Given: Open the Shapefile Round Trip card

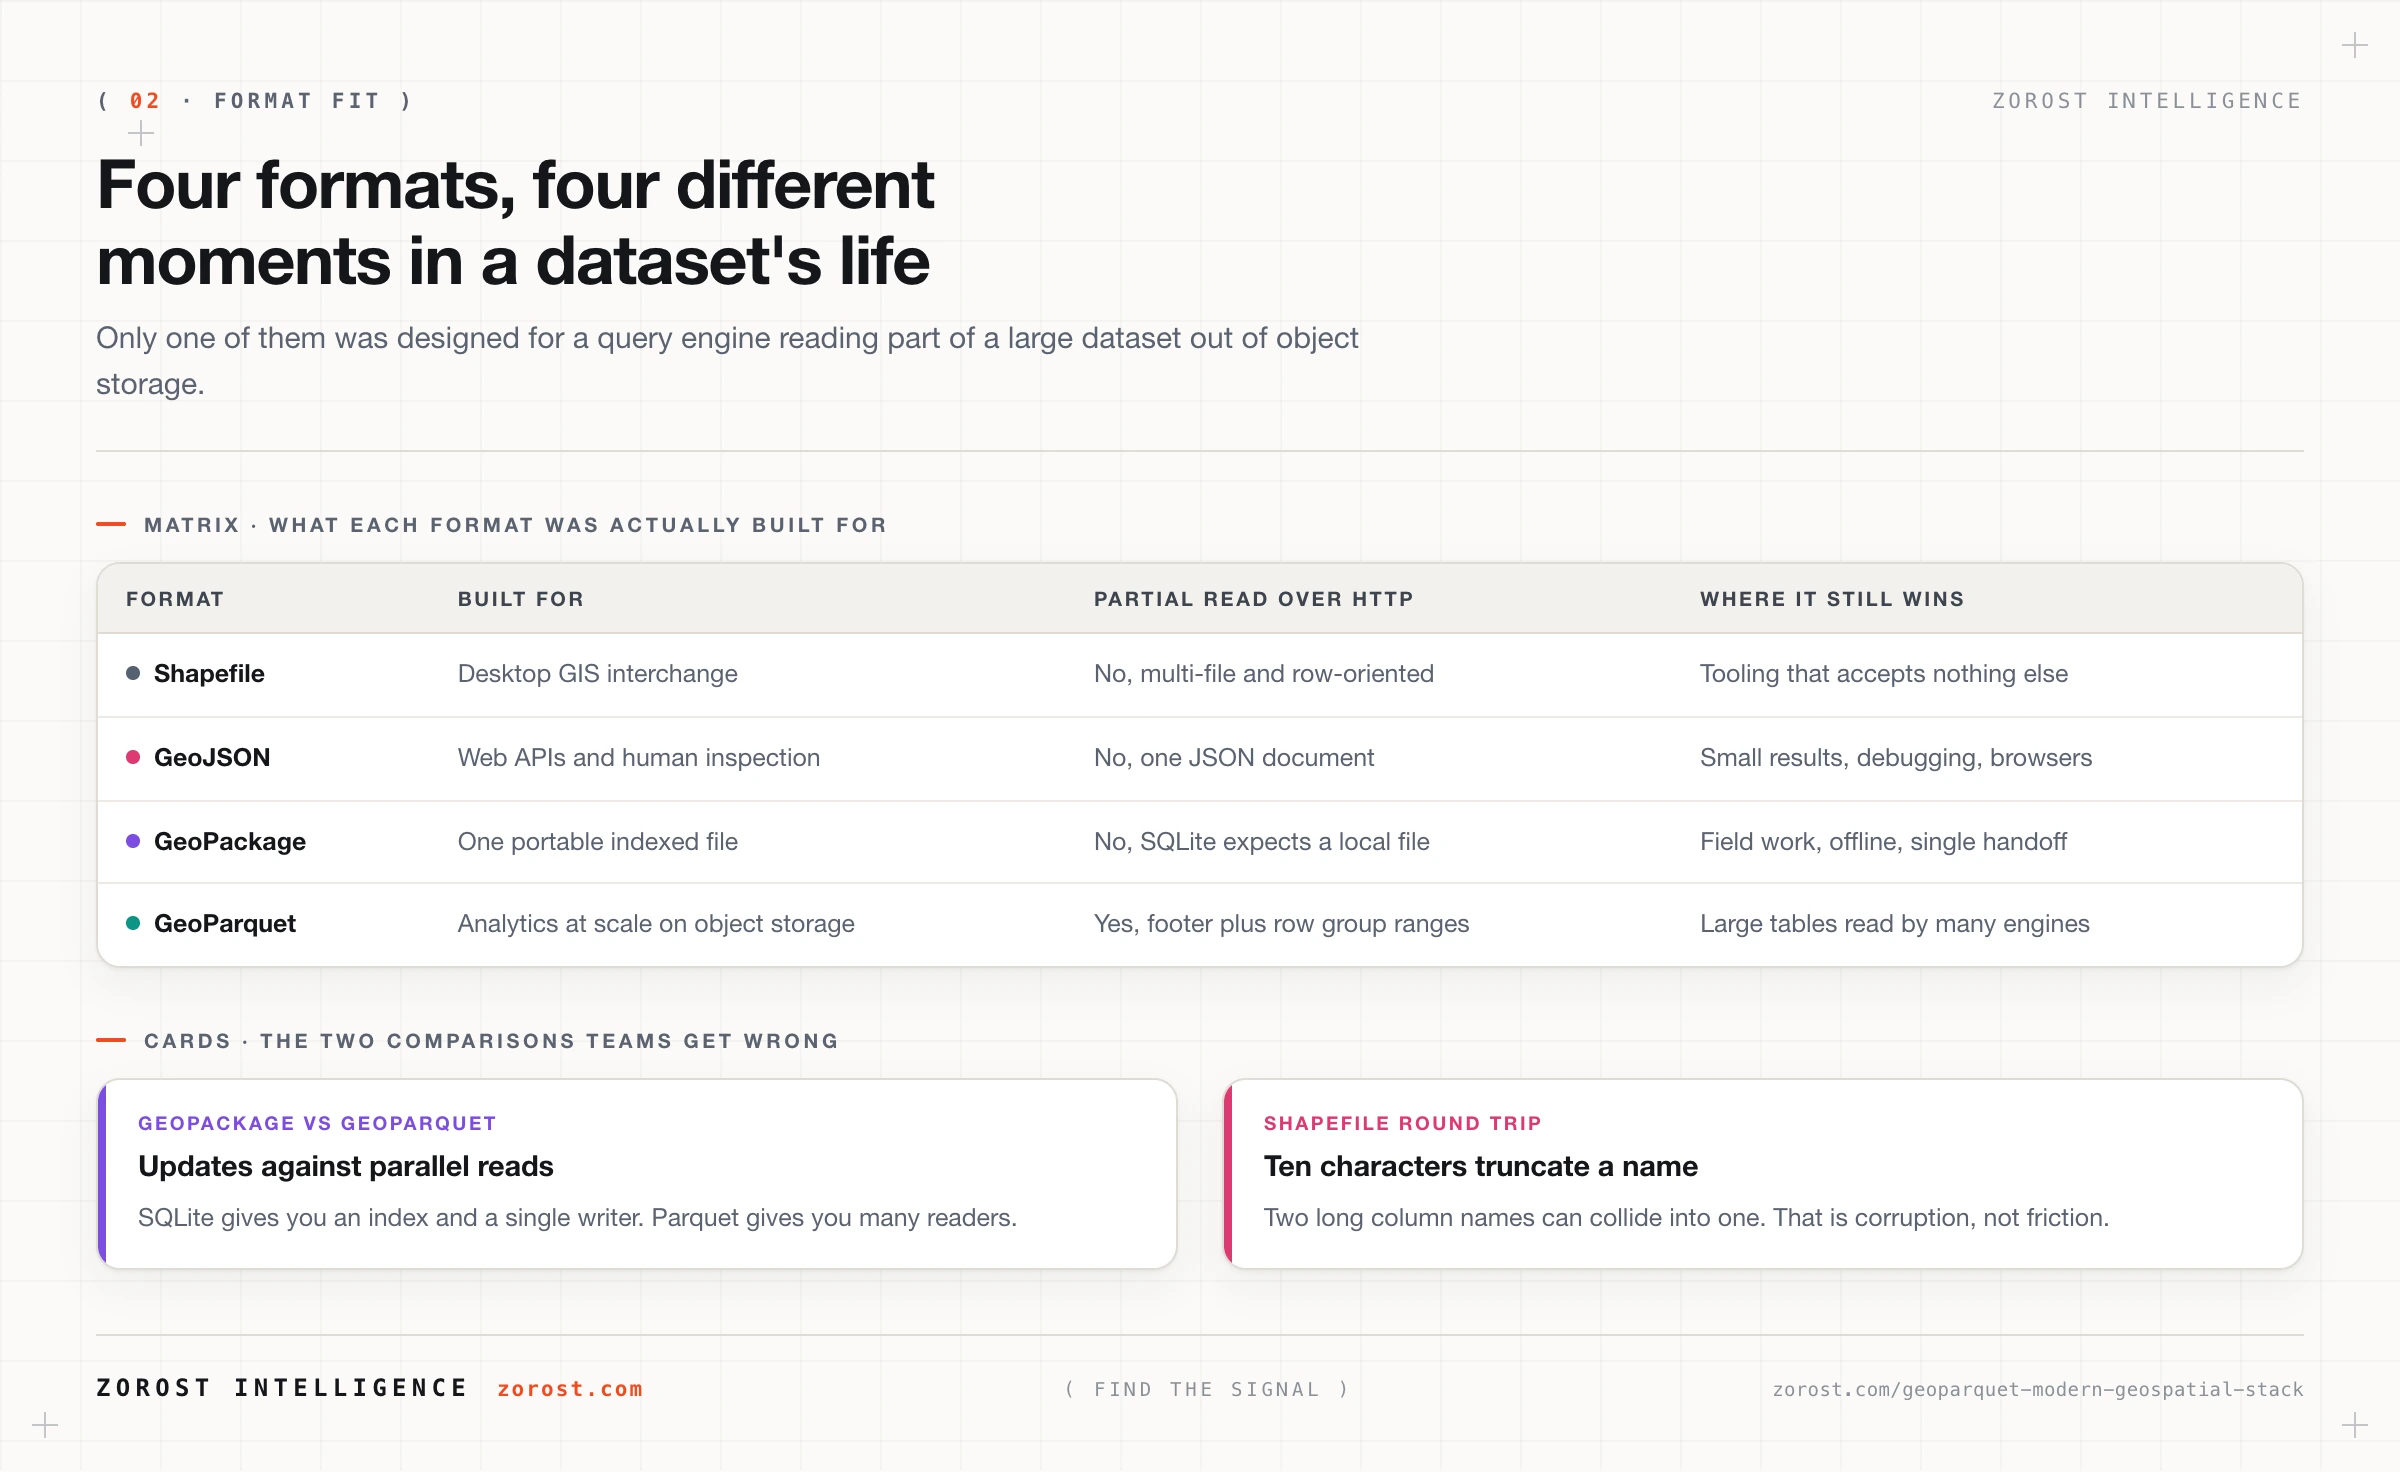Looking at the screenshot, I should click(x=1763, y=1174).
